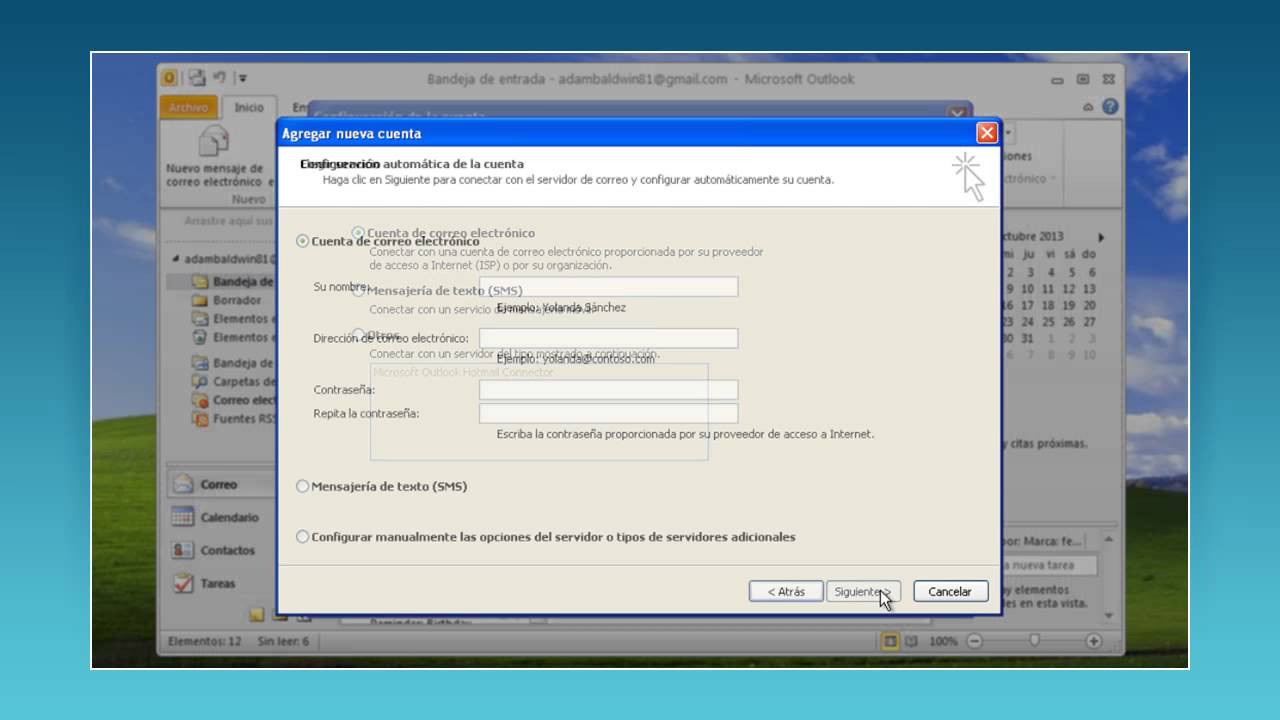
Task: Click the 'Dirección de correo electrónico' field
Action: 608,338
